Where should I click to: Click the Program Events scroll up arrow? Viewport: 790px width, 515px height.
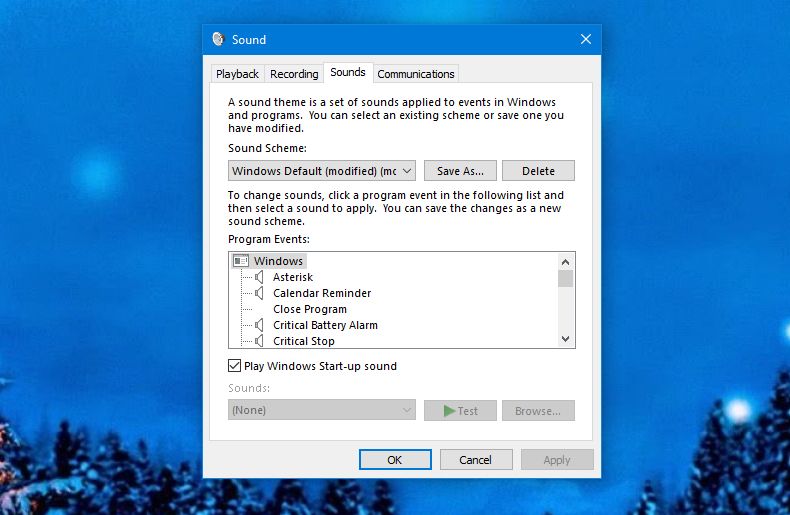tap(565, 262)
